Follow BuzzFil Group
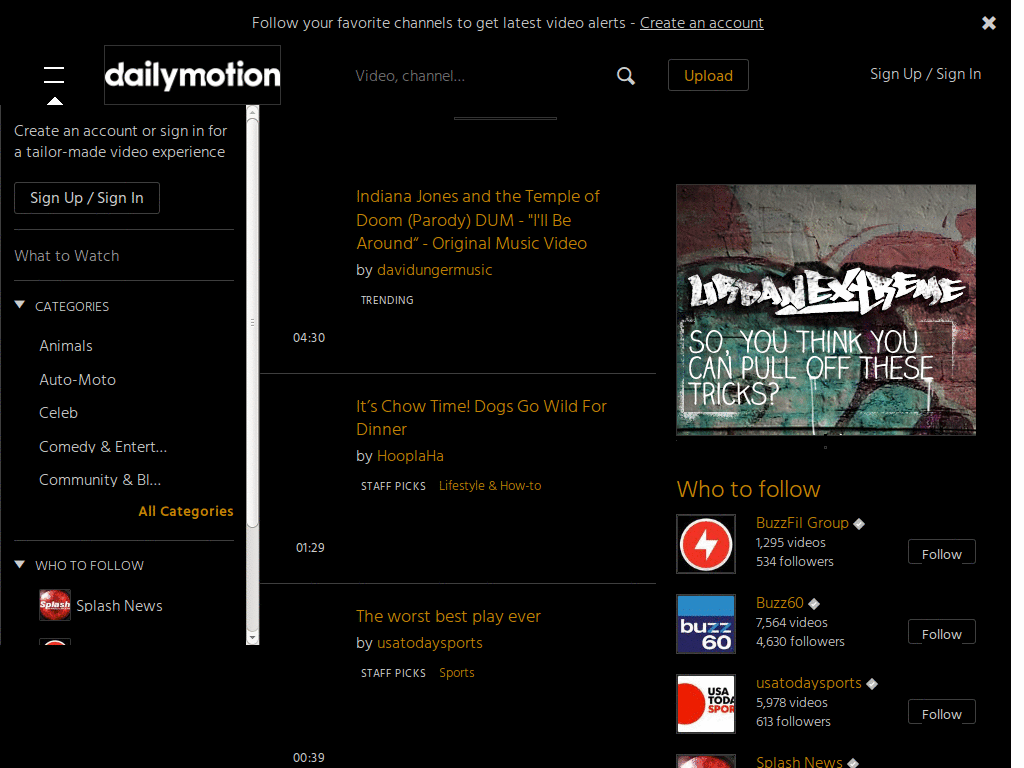The height and width of the screenshot is (768, 1024). 942,552
